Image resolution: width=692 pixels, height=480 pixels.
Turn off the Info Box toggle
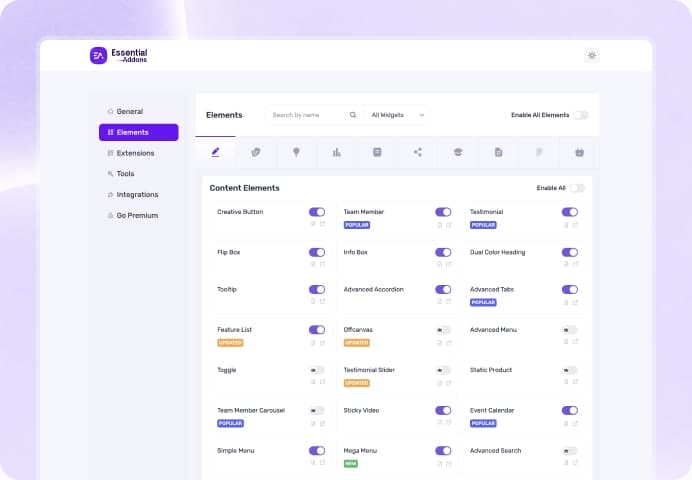(x=443, y=252)
